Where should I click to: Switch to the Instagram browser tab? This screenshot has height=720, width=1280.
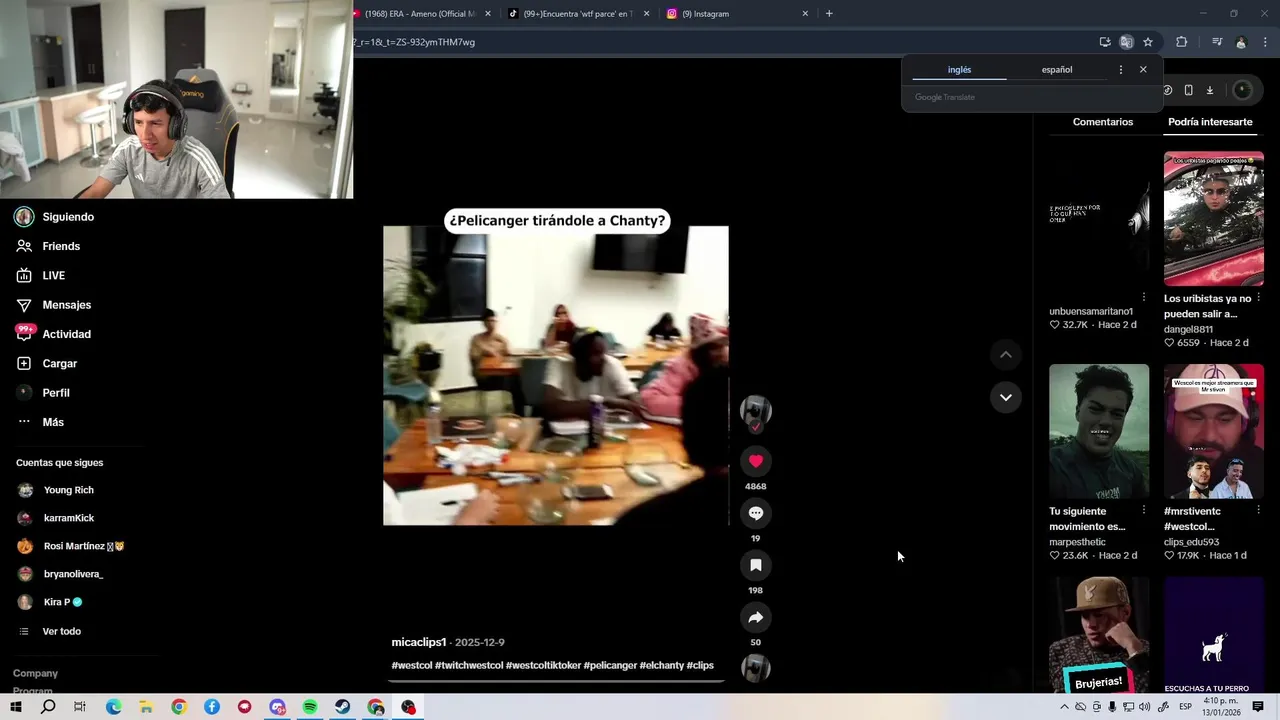click(x=739, y=14)
